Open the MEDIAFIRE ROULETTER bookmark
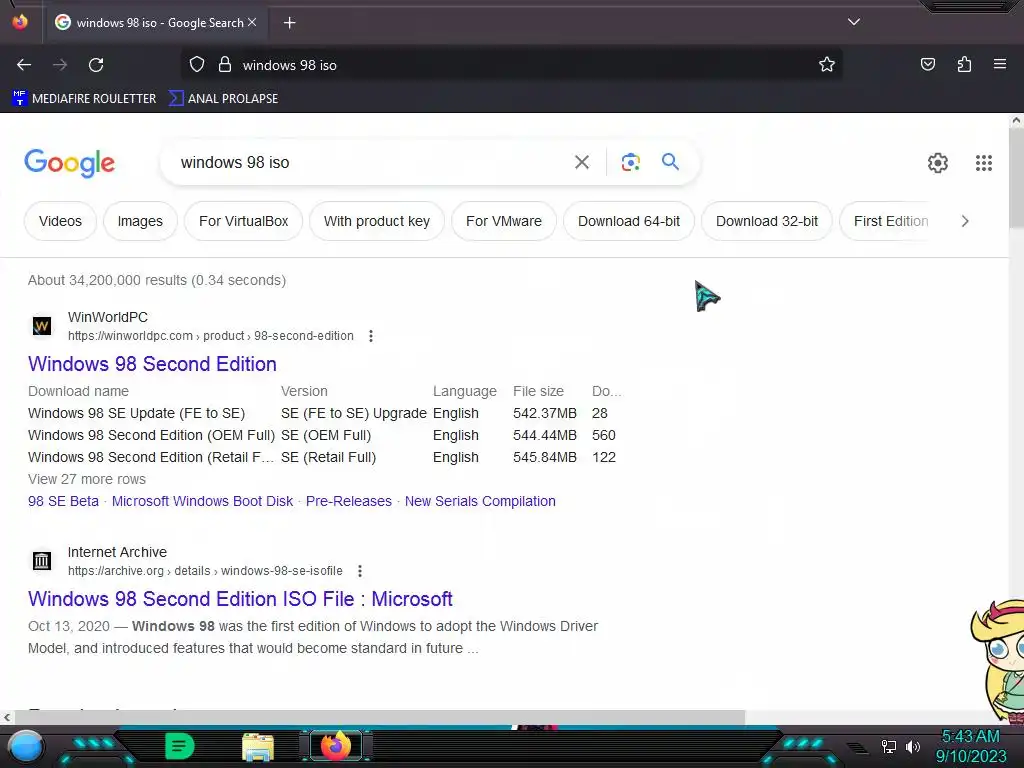1024x768 pixels. [x=84, y=99]
